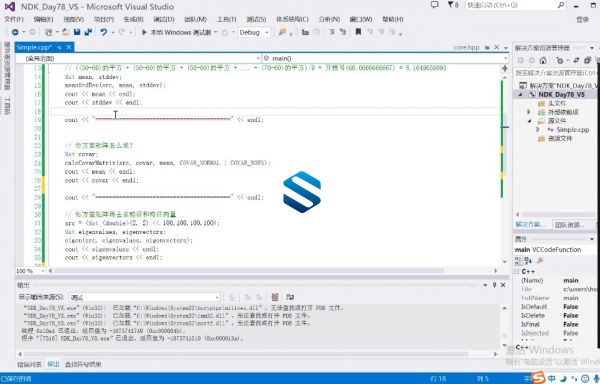Click the green Start debugging play icon

click(x=144, y=33)
